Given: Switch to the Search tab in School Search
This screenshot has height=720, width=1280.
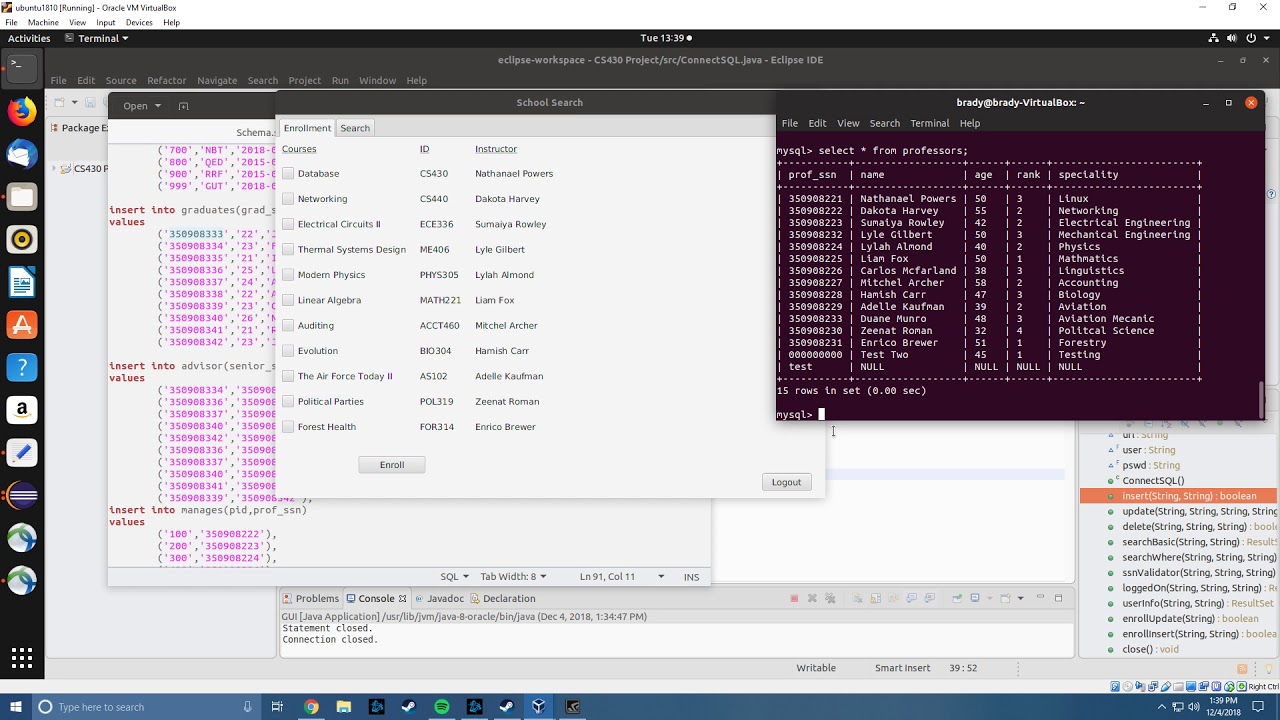Looking at the screenshot, I should tap(355, 128).
